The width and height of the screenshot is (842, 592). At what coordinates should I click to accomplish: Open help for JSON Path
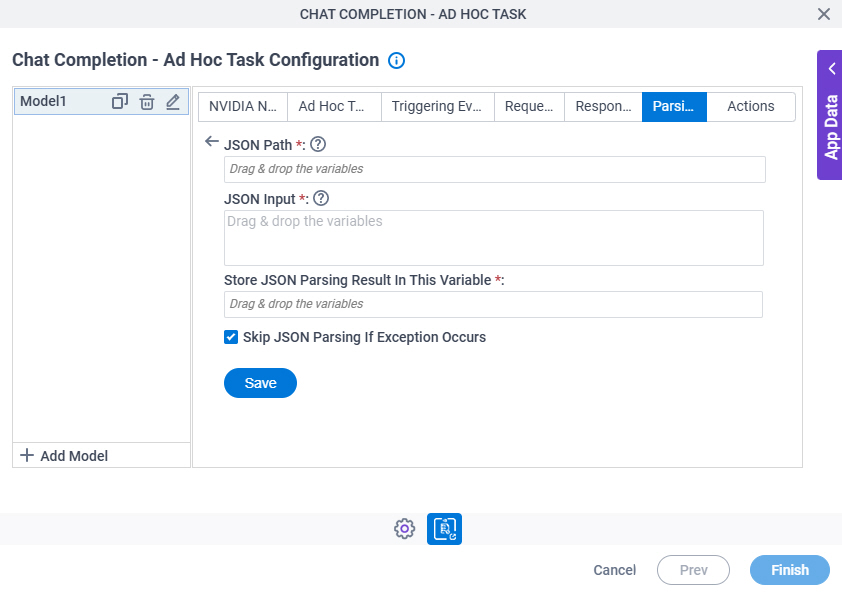click(318, 144)
